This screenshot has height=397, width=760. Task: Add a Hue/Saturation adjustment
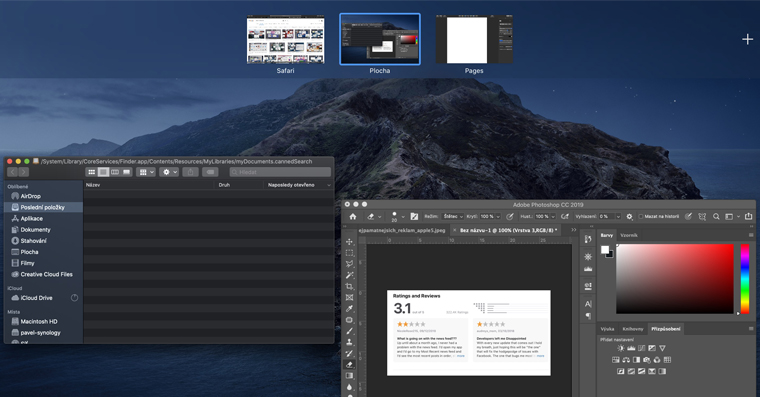pos(616,360)
